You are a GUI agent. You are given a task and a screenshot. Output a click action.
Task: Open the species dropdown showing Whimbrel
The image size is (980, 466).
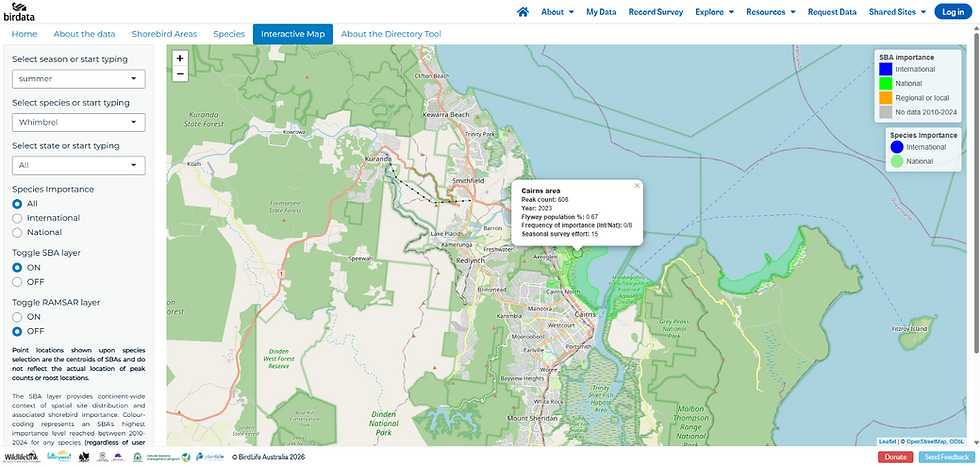(79, 122)
